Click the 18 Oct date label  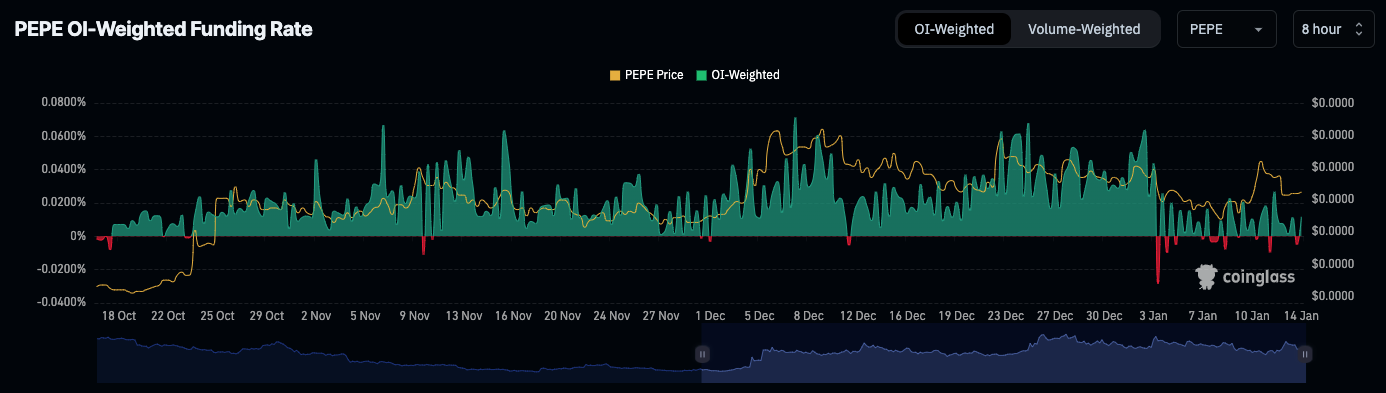[x=119, y=316]
